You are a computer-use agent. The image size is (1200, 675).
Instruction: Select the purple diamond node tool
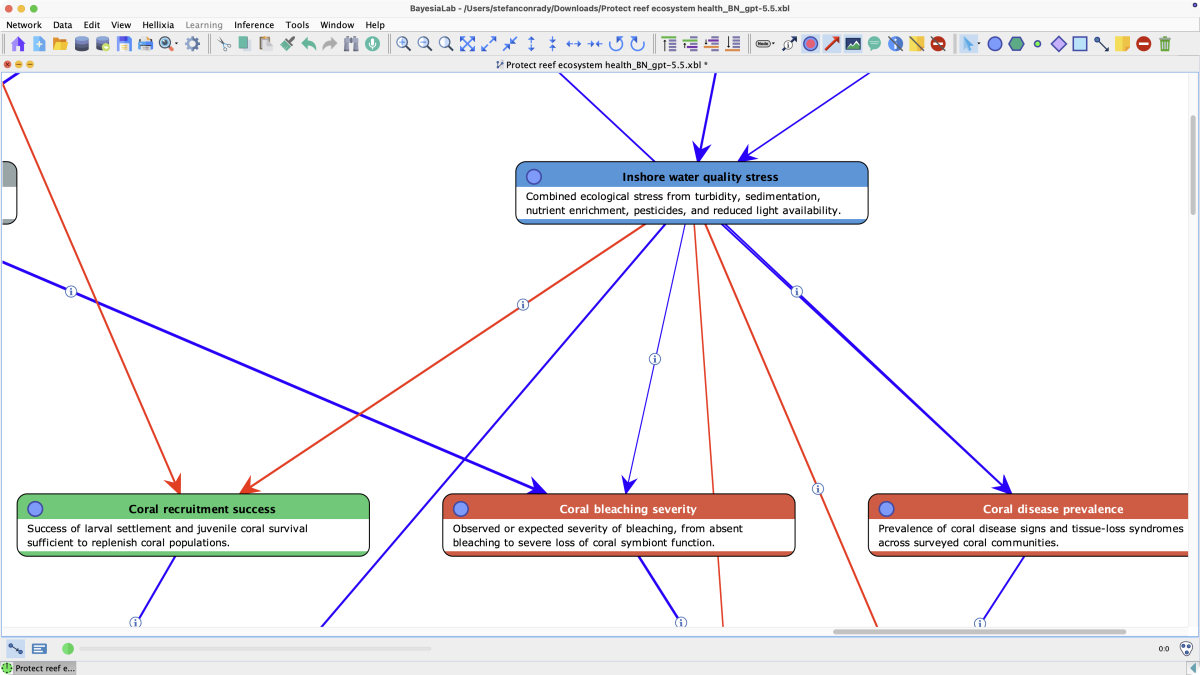coord(1059,44)
